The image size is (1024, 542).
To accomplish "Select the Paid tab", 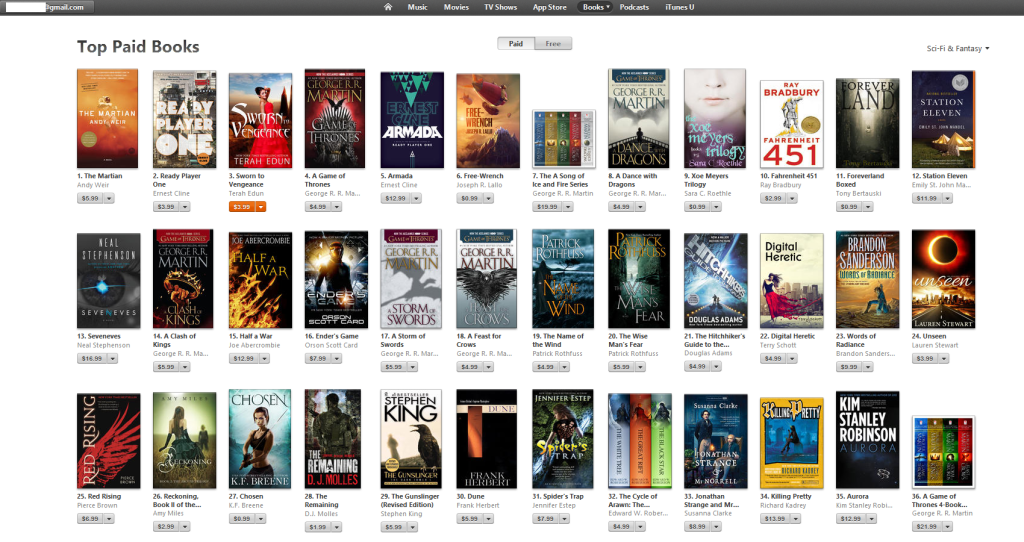I will pyautogui.click(x=516, y=44).
